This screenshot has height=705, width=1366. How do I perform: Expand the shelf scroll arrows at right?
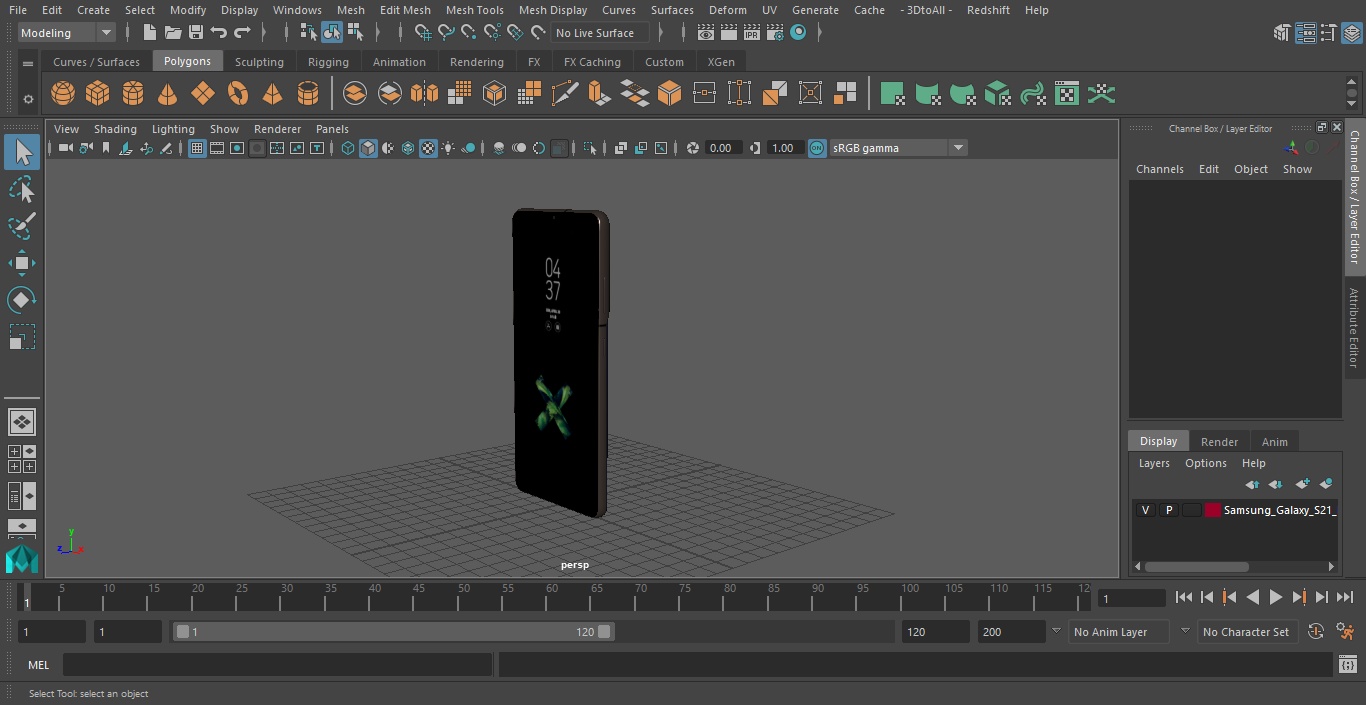[1351, 94]
